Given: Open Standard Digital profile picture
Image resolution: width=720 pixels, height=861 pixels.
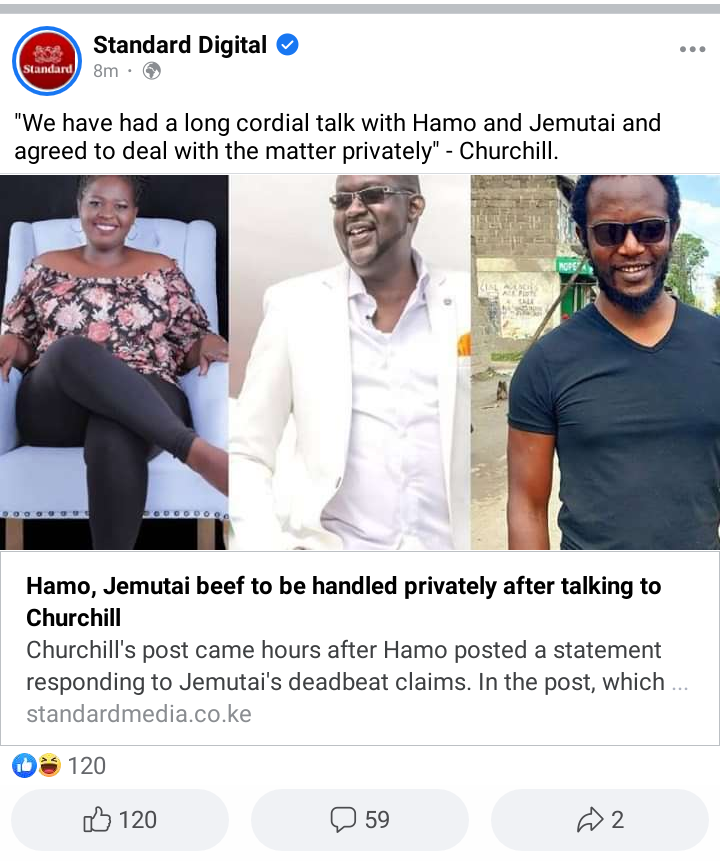Looking at the screenshot, I should click(47, 61).
